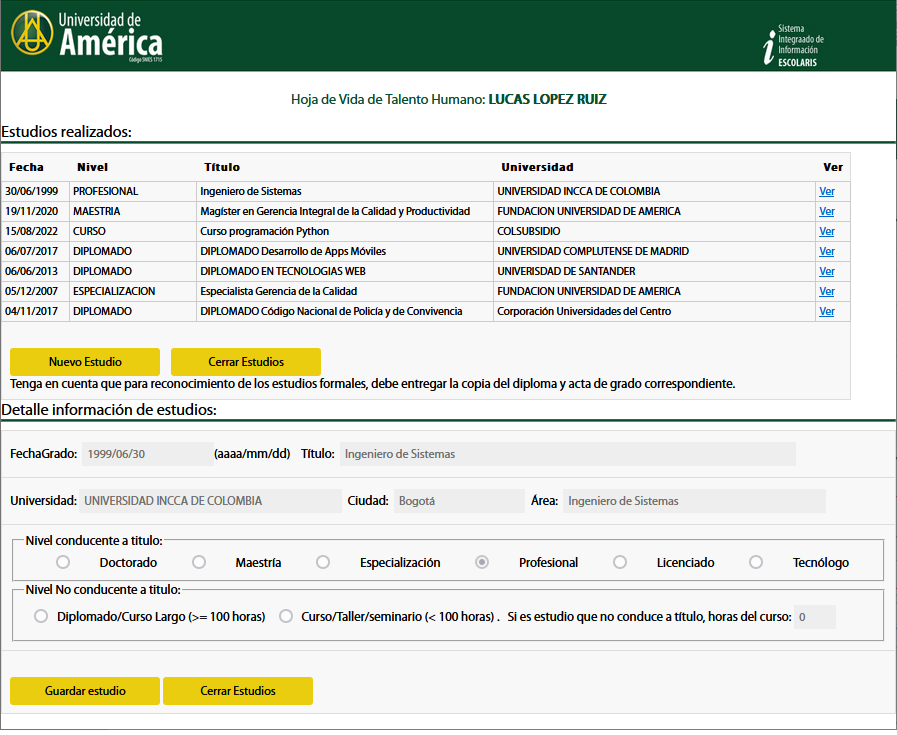Click the Nivel column header
The width and height of the screenshot is (897, 735).
pos(93,167)
